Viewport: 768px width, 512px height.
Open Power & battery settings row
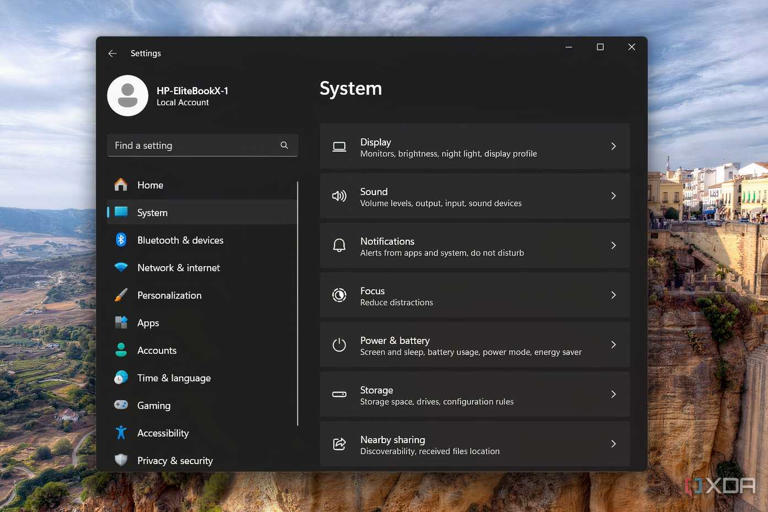[x=475, y=344]
